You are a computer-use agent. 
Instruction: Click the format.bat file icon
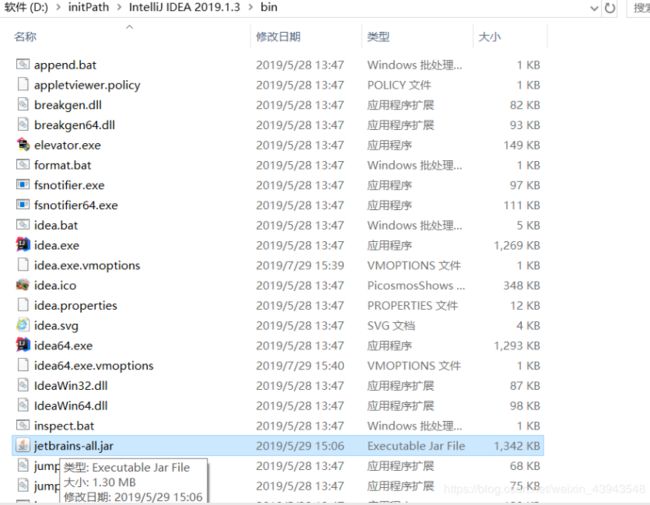(x=23, y=165)
